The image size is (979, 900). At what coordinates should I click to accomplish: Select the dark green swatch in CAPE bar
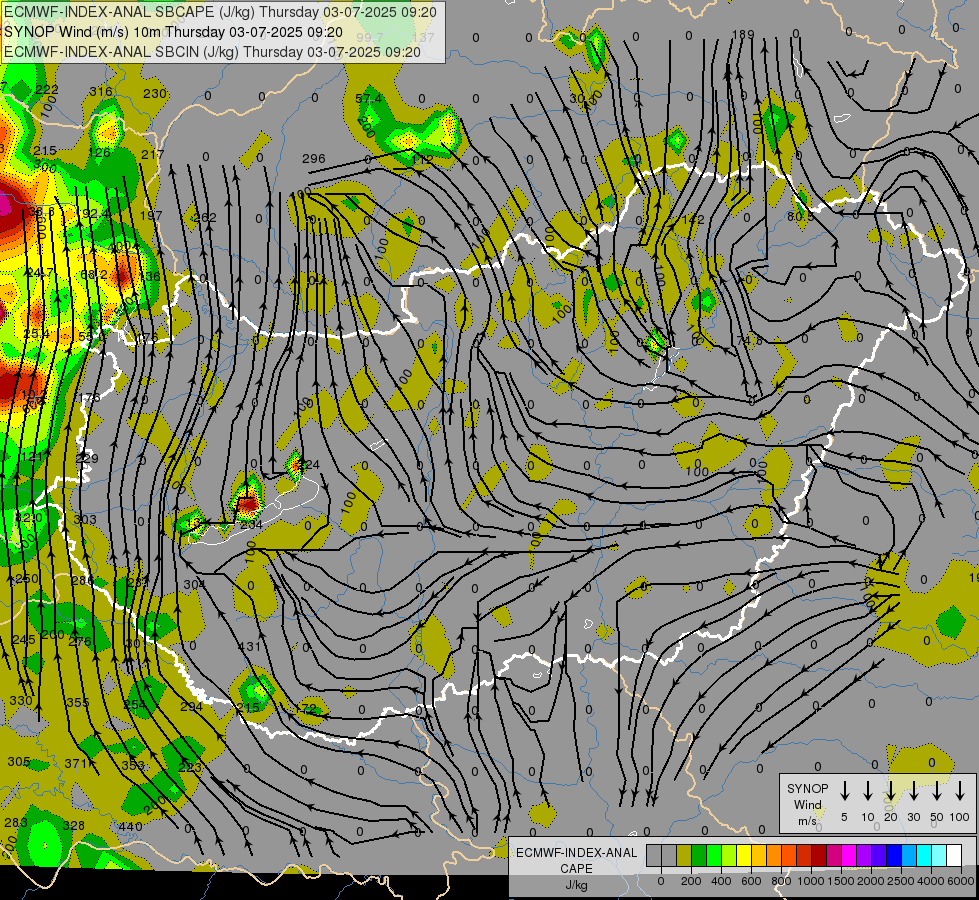[699, 855]
